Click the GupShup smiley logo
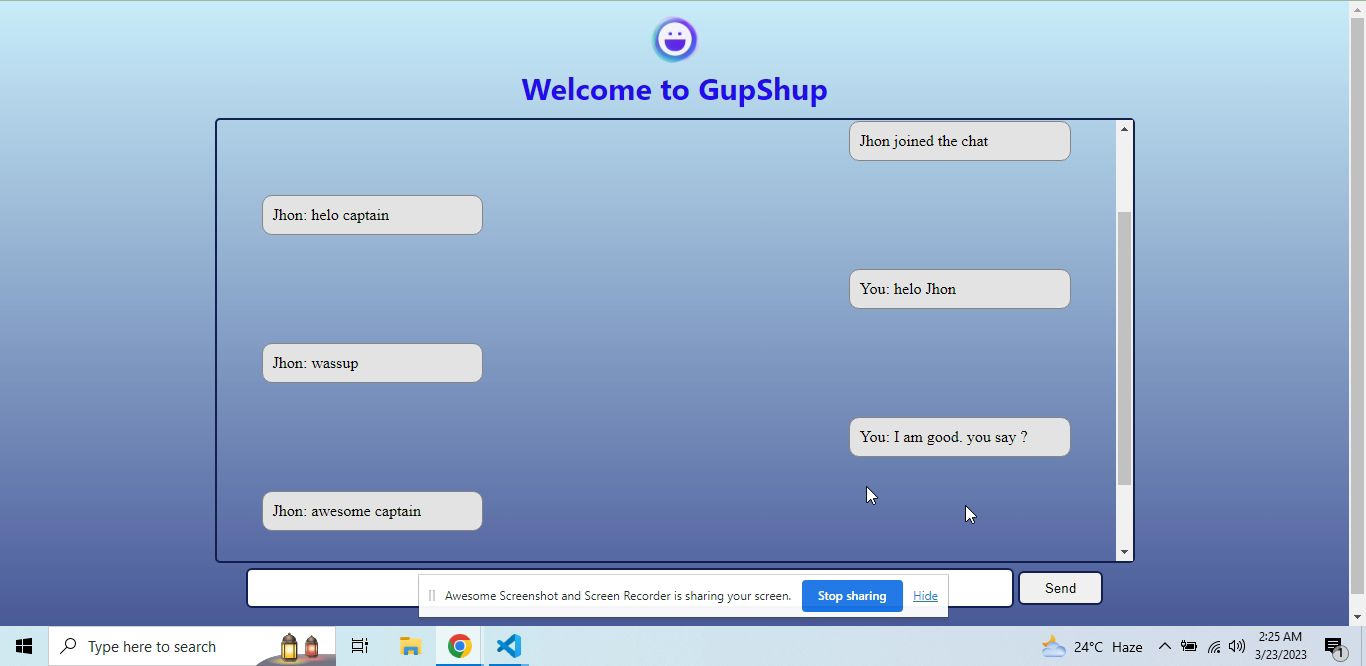Viewport: 1366px width, 666px height. 675,40
